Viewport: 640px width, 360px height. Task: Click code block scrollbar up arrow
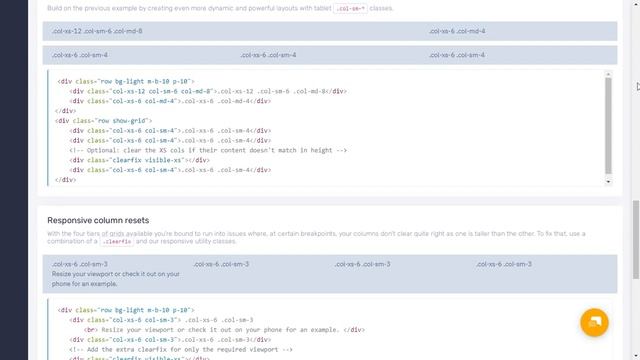click(x=608, y=74)
